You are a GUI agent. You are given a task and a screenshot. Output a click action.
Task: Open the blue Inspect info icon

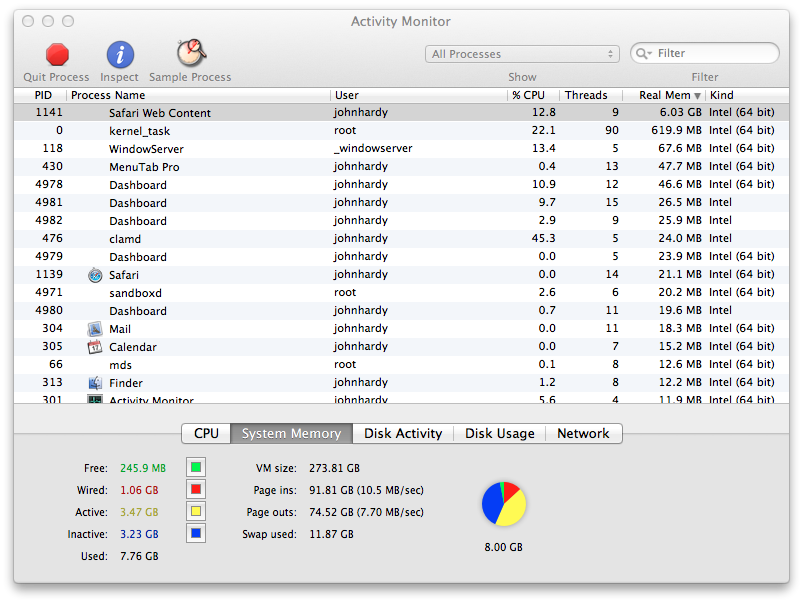(x=120, y=55)
